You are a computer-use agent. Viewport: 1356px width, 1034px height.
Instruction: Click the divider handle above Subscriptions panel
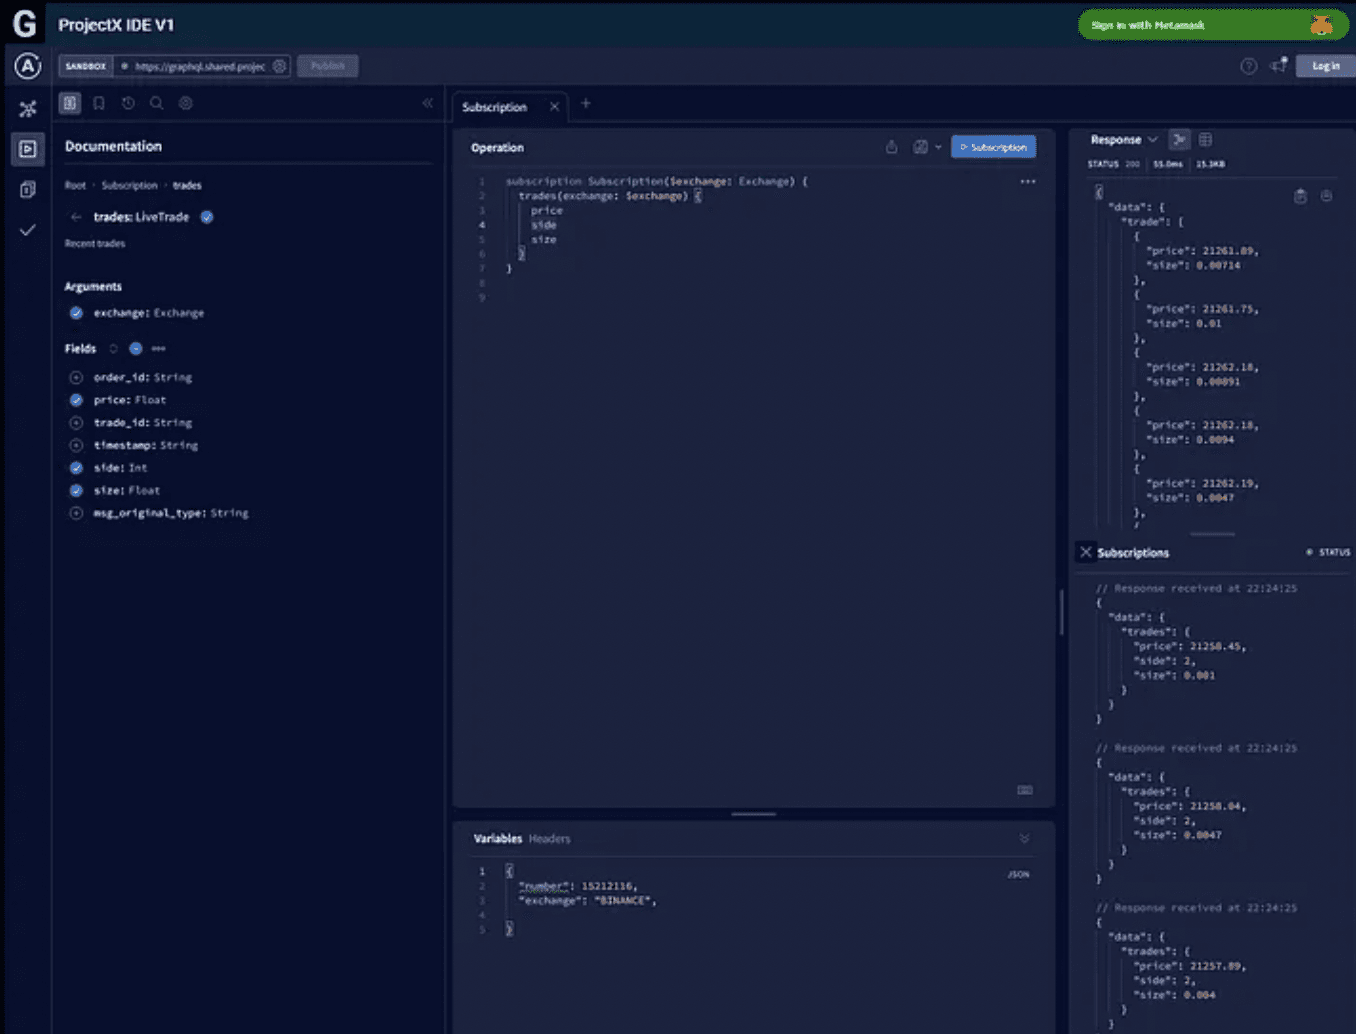coord(1212,535)
